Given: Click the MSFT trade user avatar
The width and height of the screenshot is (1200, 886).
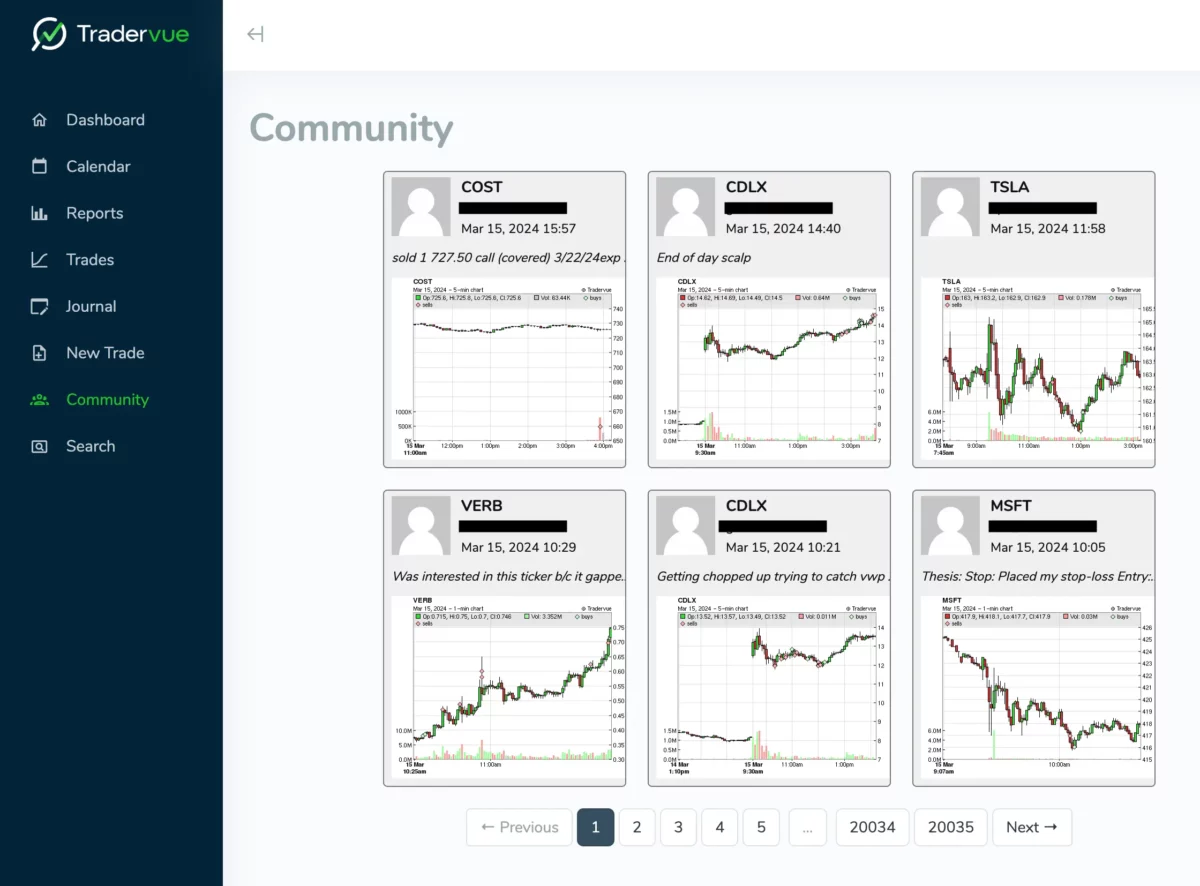Looking at the screenshot, I should point(950,526).
